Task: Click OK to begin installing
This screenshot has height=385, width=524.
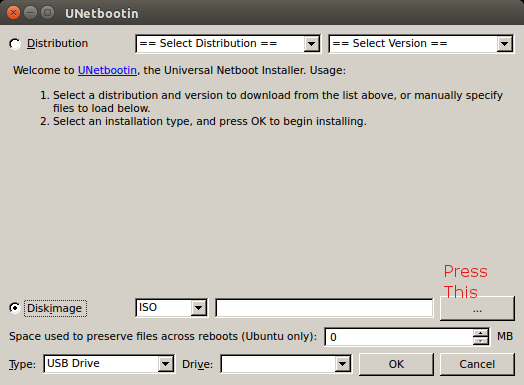Action: pyautogui.click(x=396, y=364)
